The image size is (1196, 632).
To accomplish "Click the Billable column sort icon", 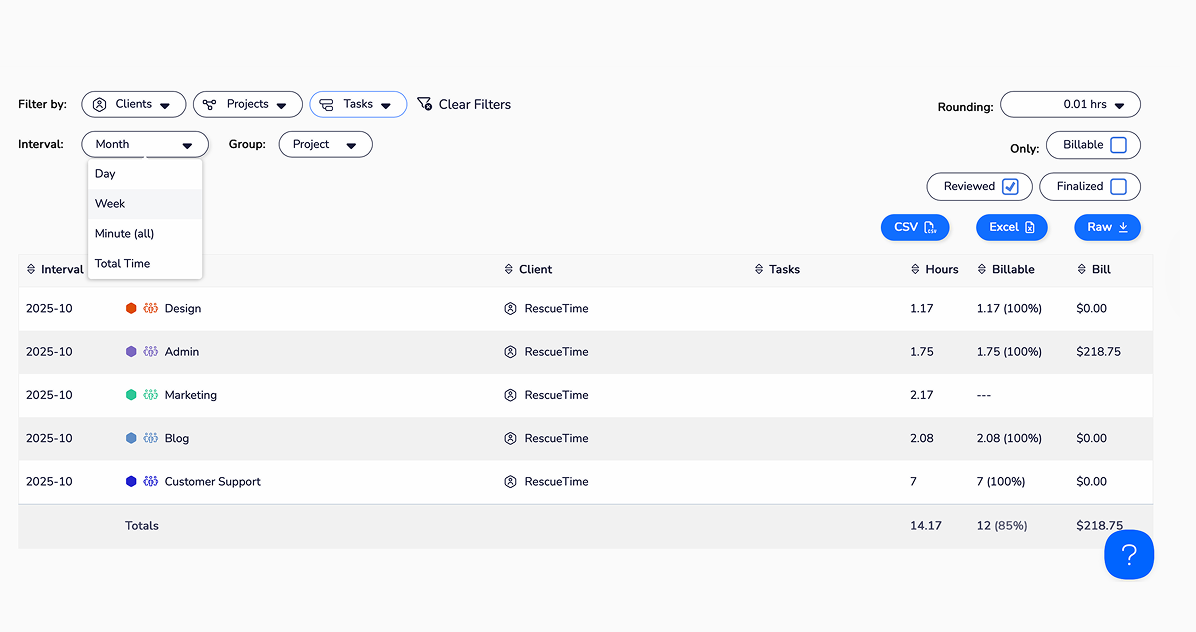I will (982, 270).
